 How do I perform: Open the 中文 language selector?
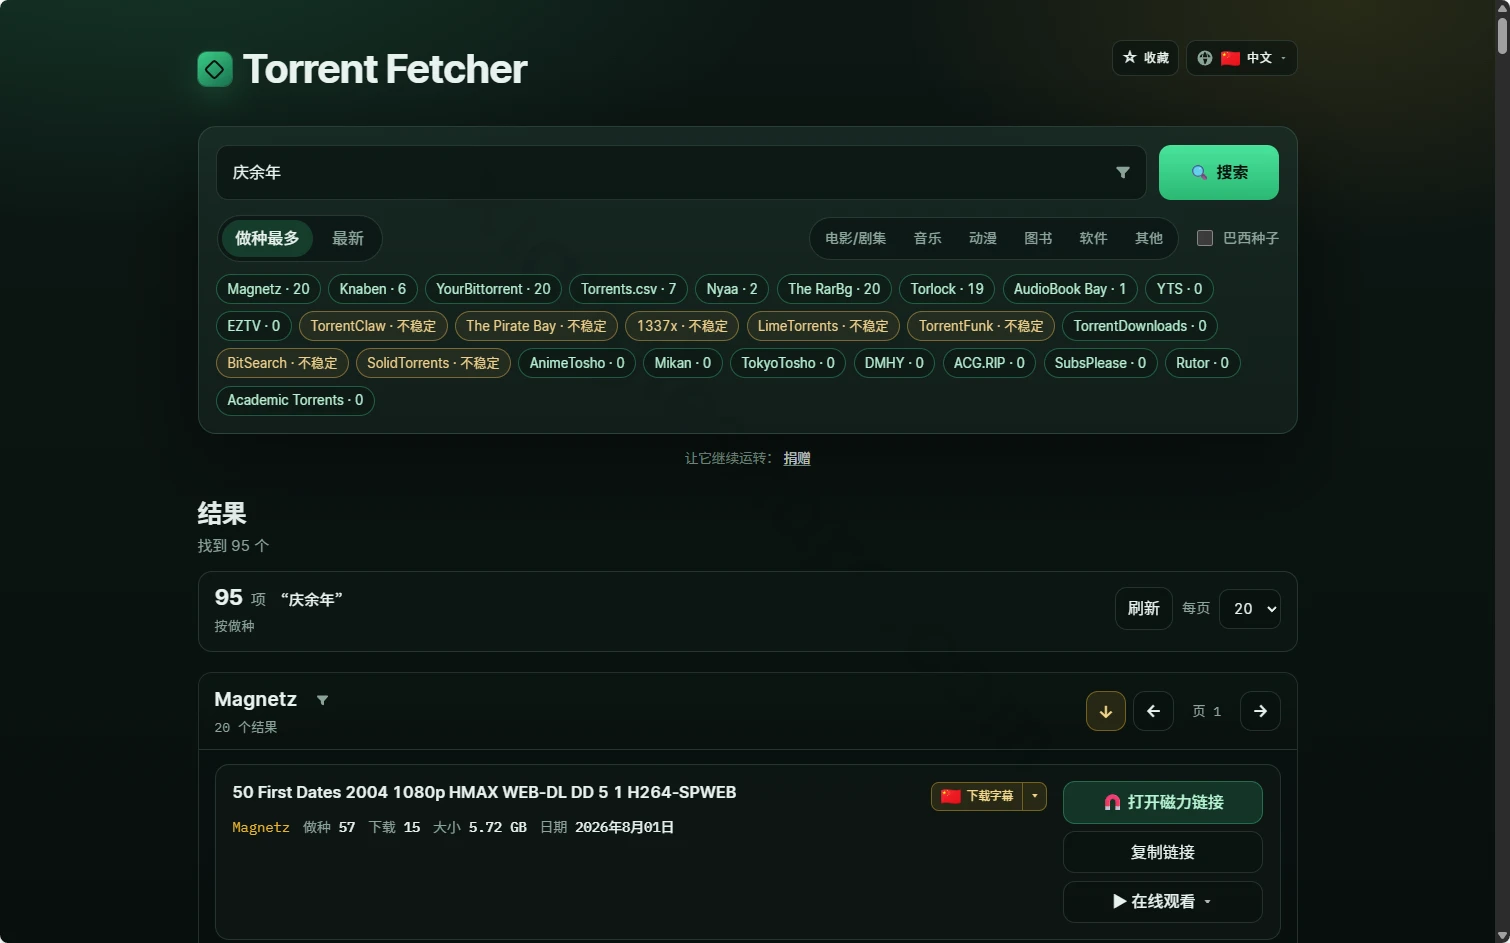point(1242,58)
